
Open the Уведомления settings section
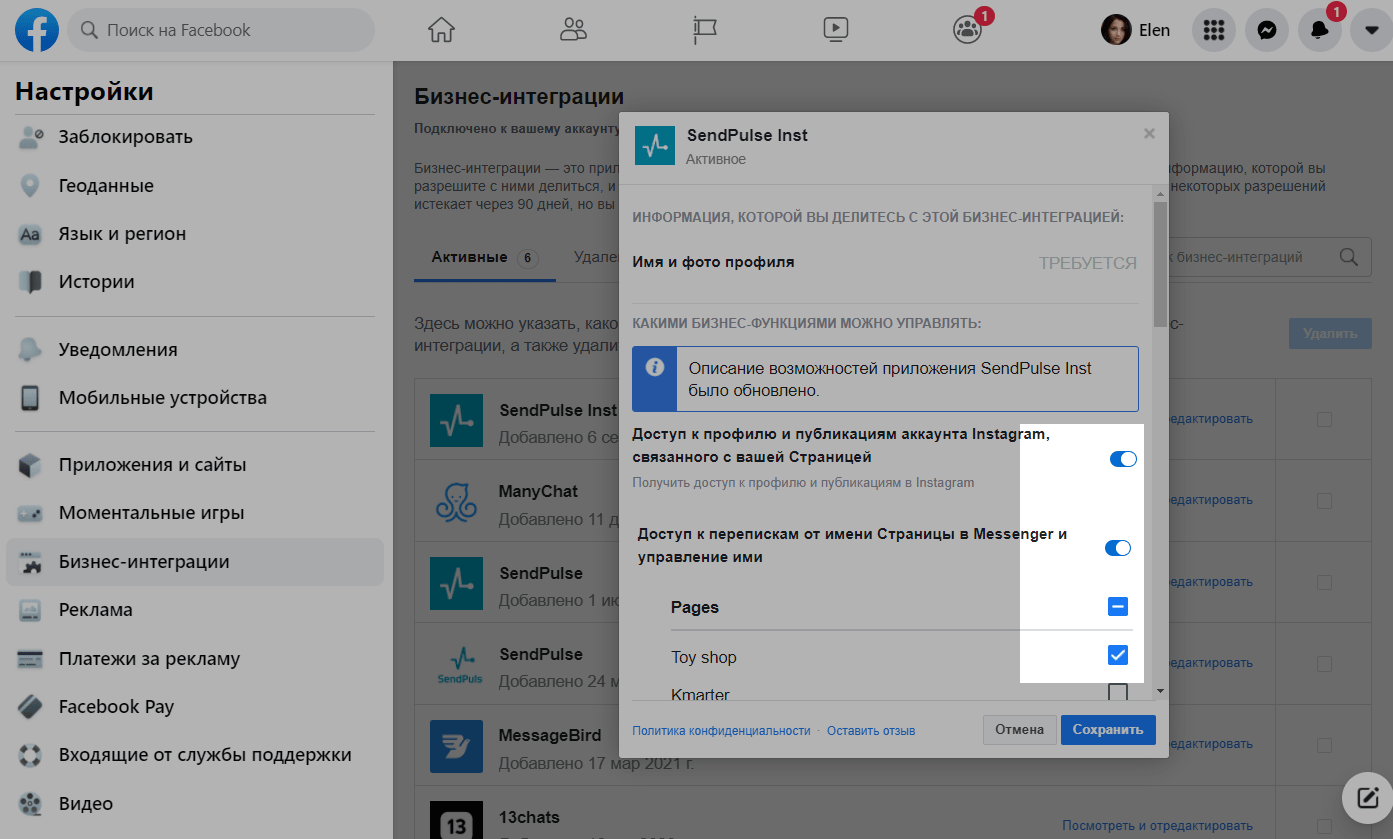point(195,350)
